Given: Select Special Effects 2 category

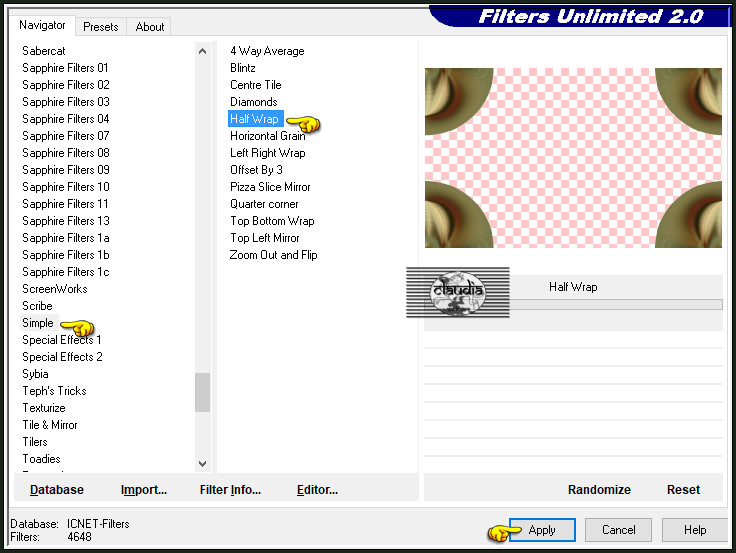Looking at the screenshot, I should coord(62,357).
